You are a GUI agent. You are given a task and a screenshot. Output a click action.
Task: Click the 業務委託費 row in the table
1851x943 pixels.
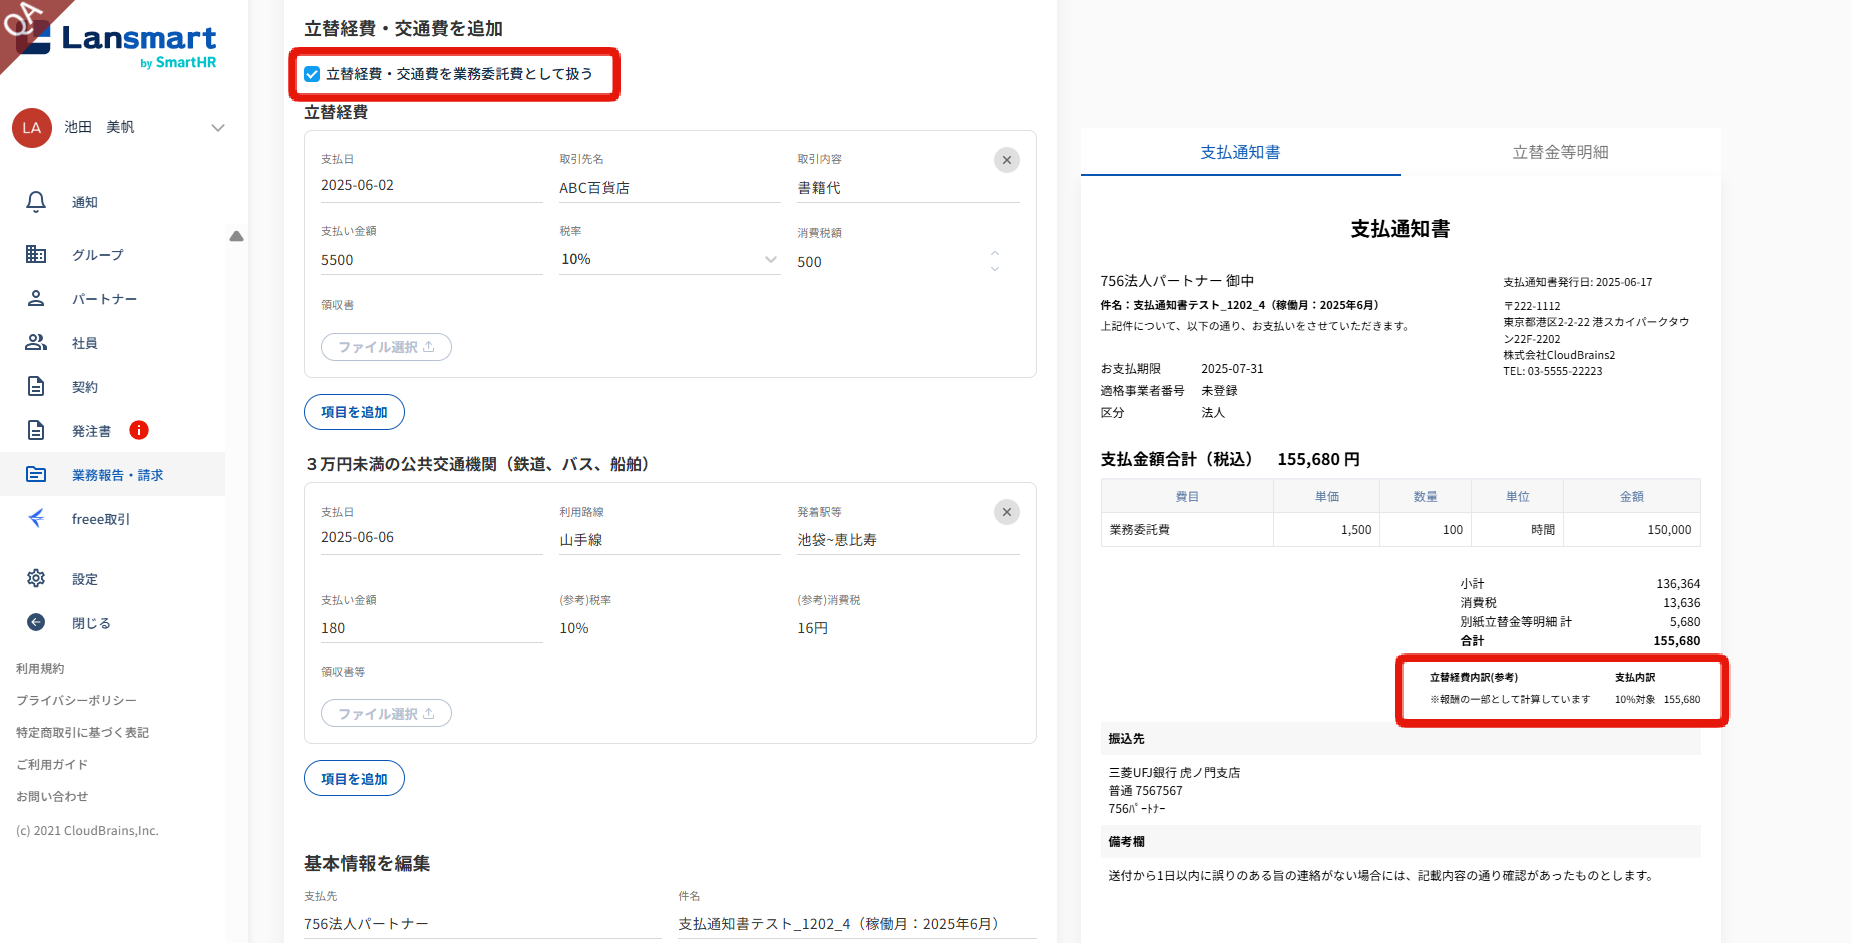(1400, 530)
